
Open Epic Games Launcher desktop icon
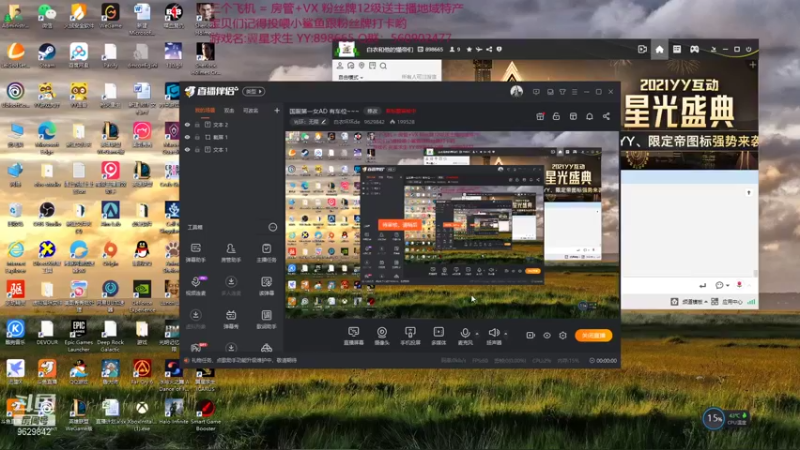click(x=79, y=336)
